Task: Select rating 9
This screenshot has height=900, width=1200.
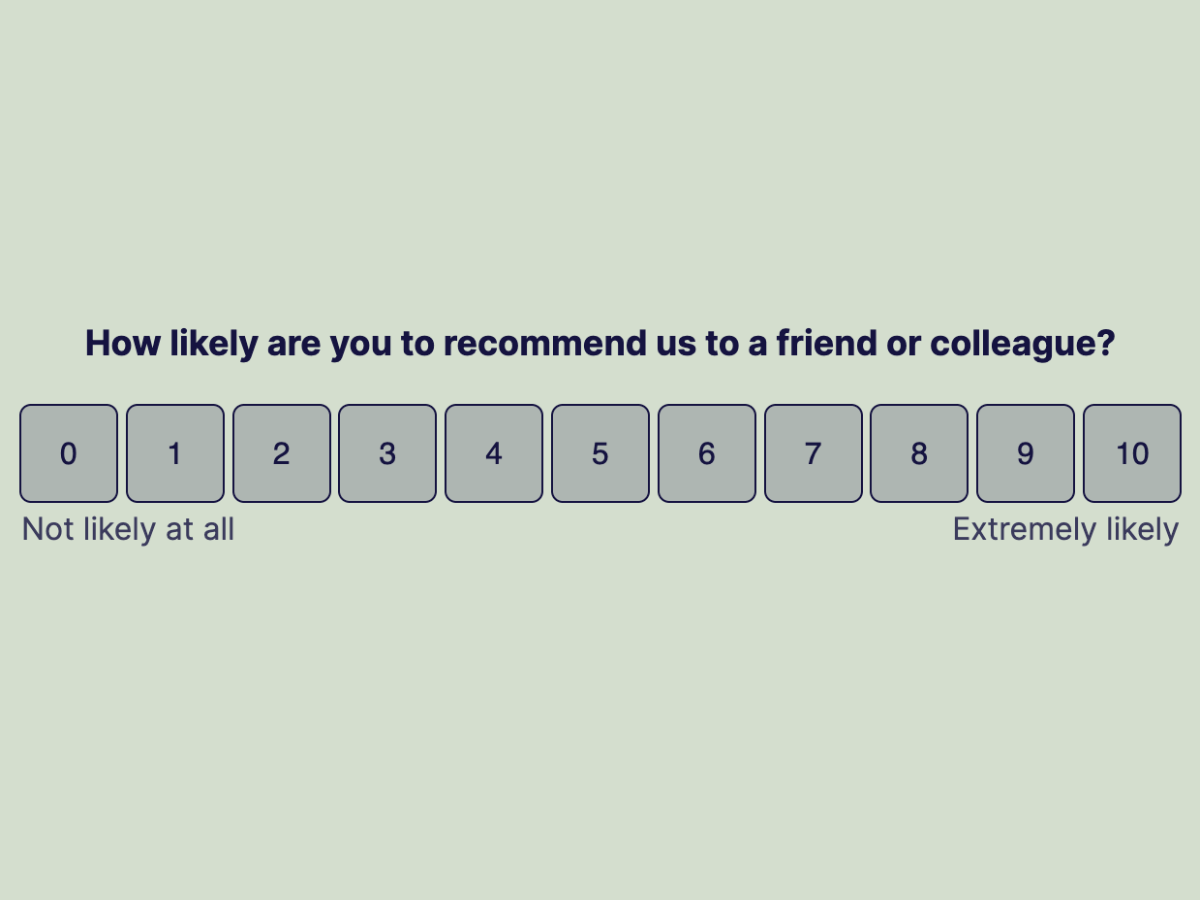Action: click(1025, 453)
